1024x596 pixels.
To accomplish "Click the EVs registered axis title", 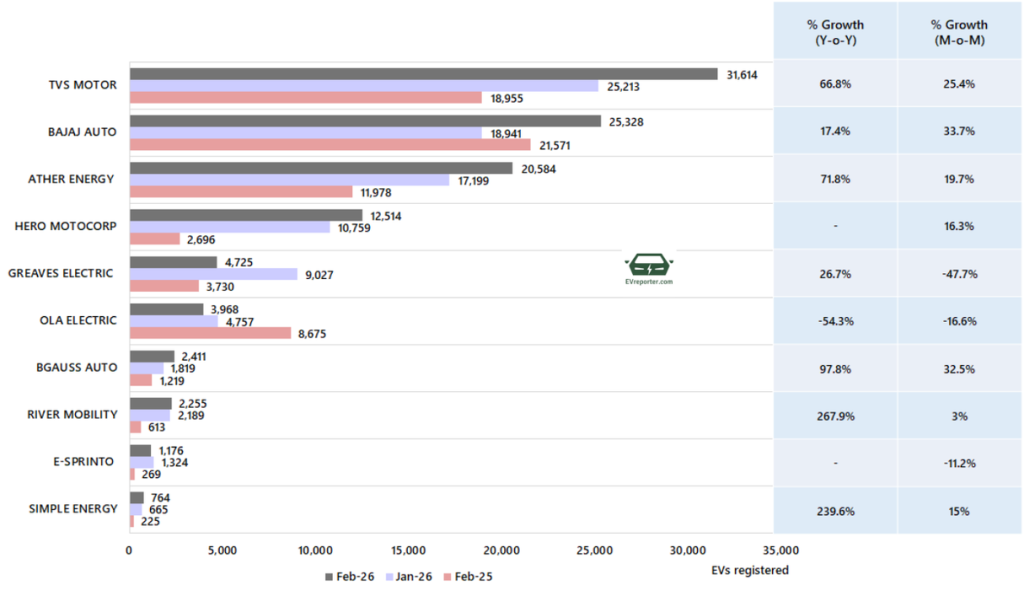I will (748, 570).
